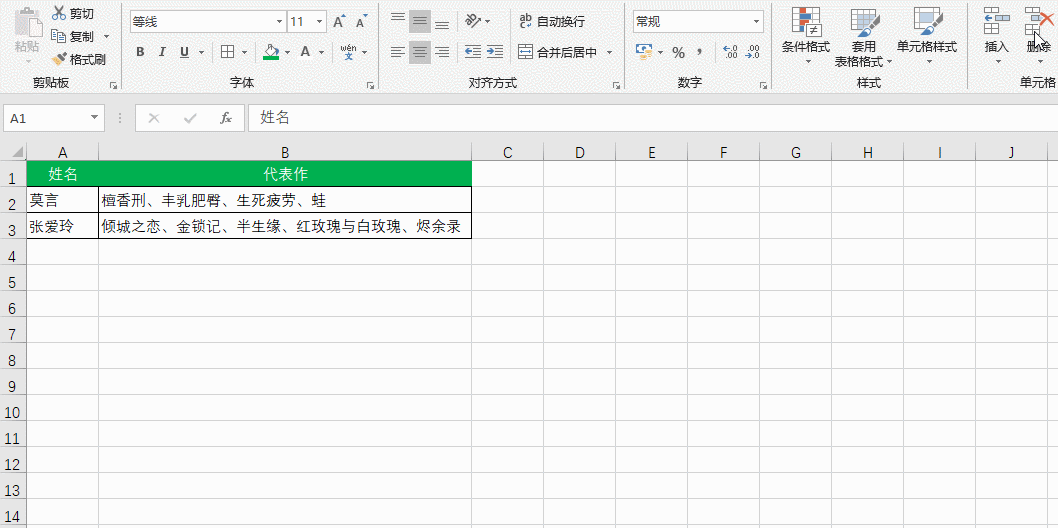Apply the Fill Color paint bucket
The image size is (1058, 528).
pyautogui.click(x=271, y=52)
